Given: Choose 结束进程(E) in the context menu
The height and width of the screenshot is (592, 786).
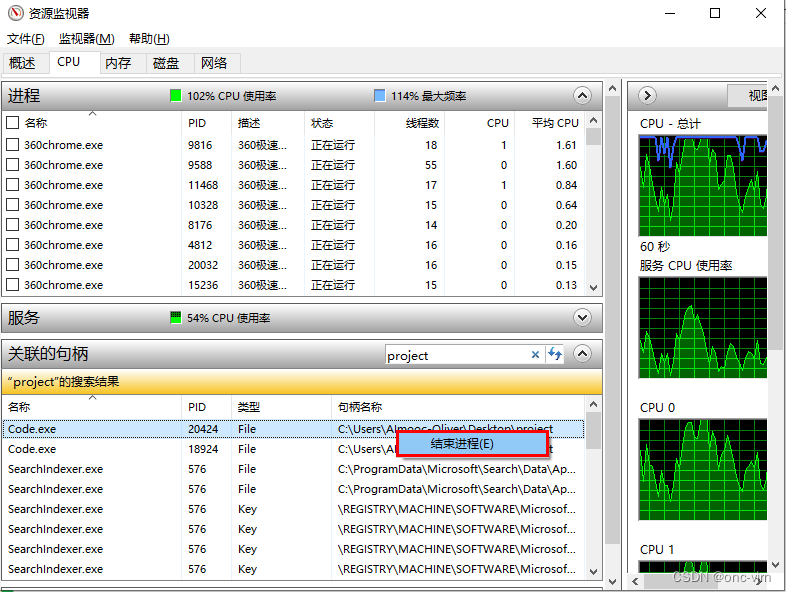Looking at the screenshot, I should pyautogui.click(x=472, y=444).
